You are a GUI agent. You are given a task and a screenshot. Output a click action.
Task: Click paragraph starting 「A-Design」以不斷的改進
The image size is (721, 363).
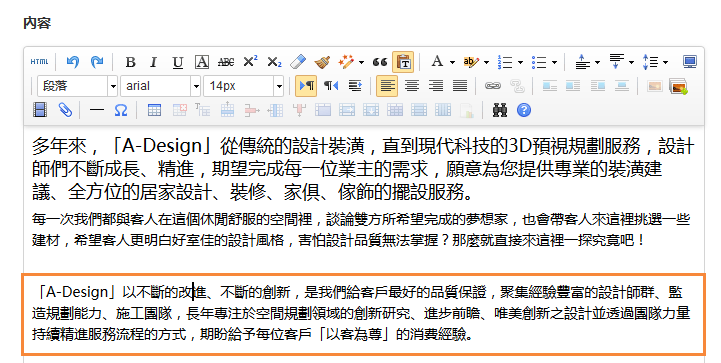[360, 313]
